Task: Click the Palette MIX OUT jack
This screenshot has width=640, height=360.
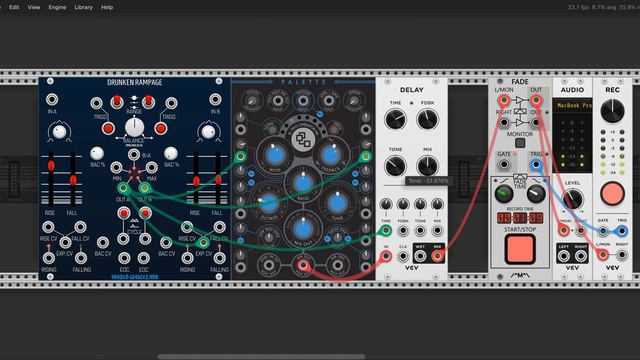Action: tap(302, 265)
